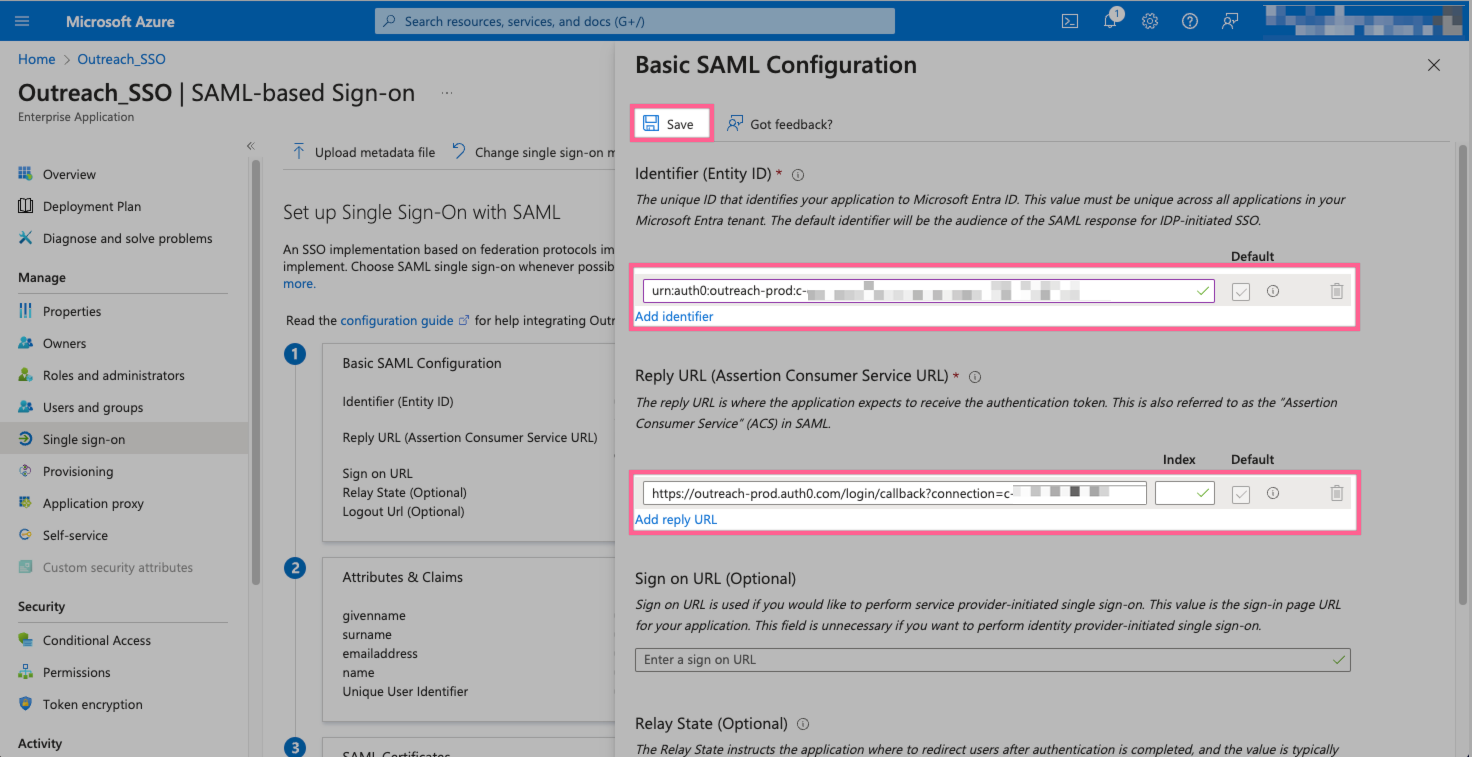This screenshot has height=757, width=1472.
Task: Open Deployment Plan in the sidebar
Action: (x=92, y=206)
